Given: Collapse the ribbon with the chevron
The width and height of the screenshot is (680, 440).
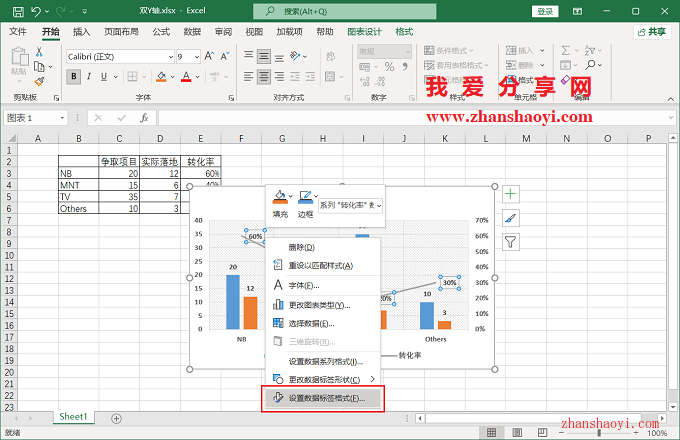Looking at the screenshot, I should (x=670, y=99).
